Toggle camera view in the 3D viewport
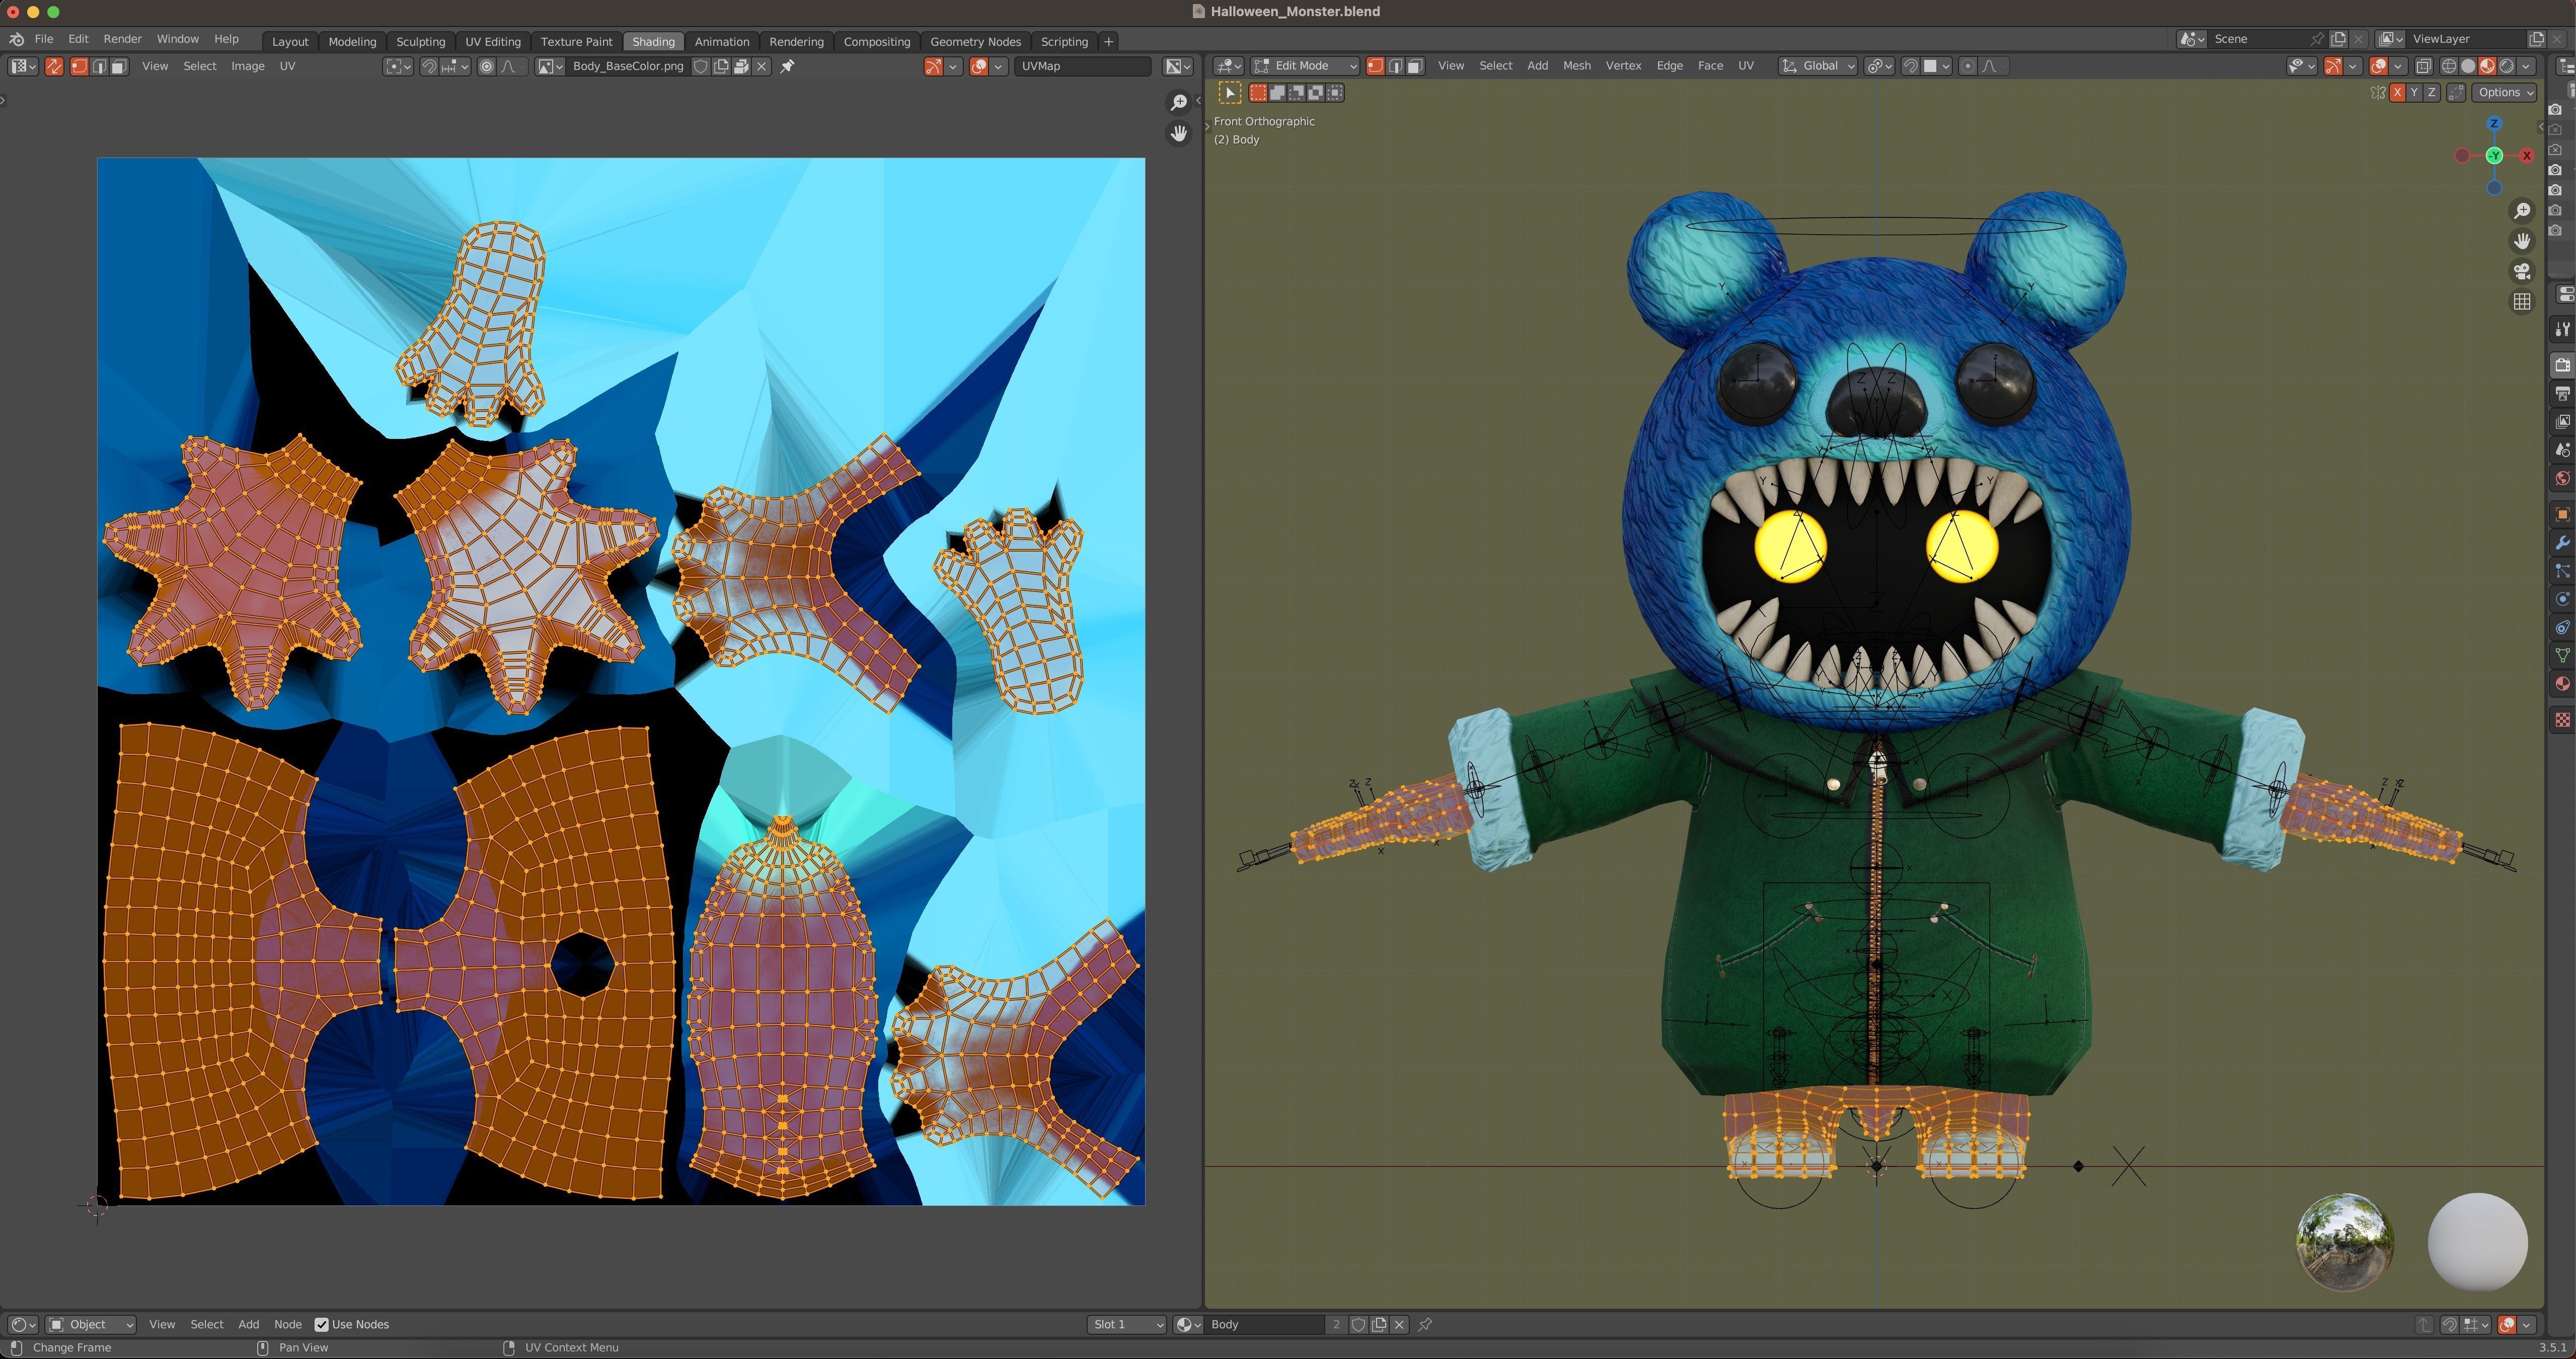2576x1359 pixels. click(2522, 271)
